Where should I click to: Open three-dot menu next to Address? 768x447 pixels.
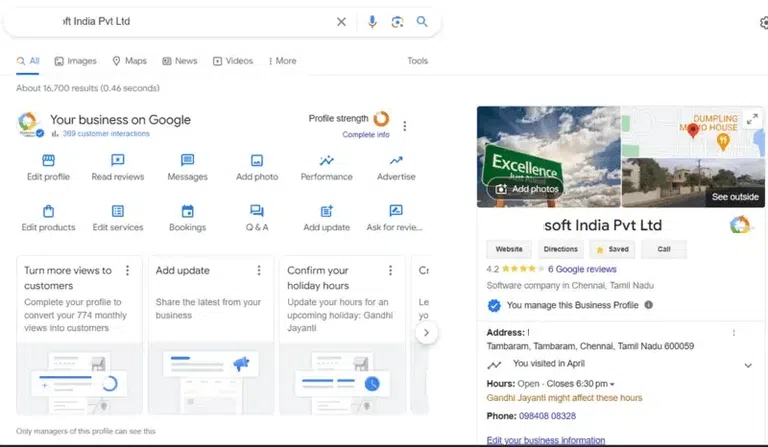click(x=734, y=333)
